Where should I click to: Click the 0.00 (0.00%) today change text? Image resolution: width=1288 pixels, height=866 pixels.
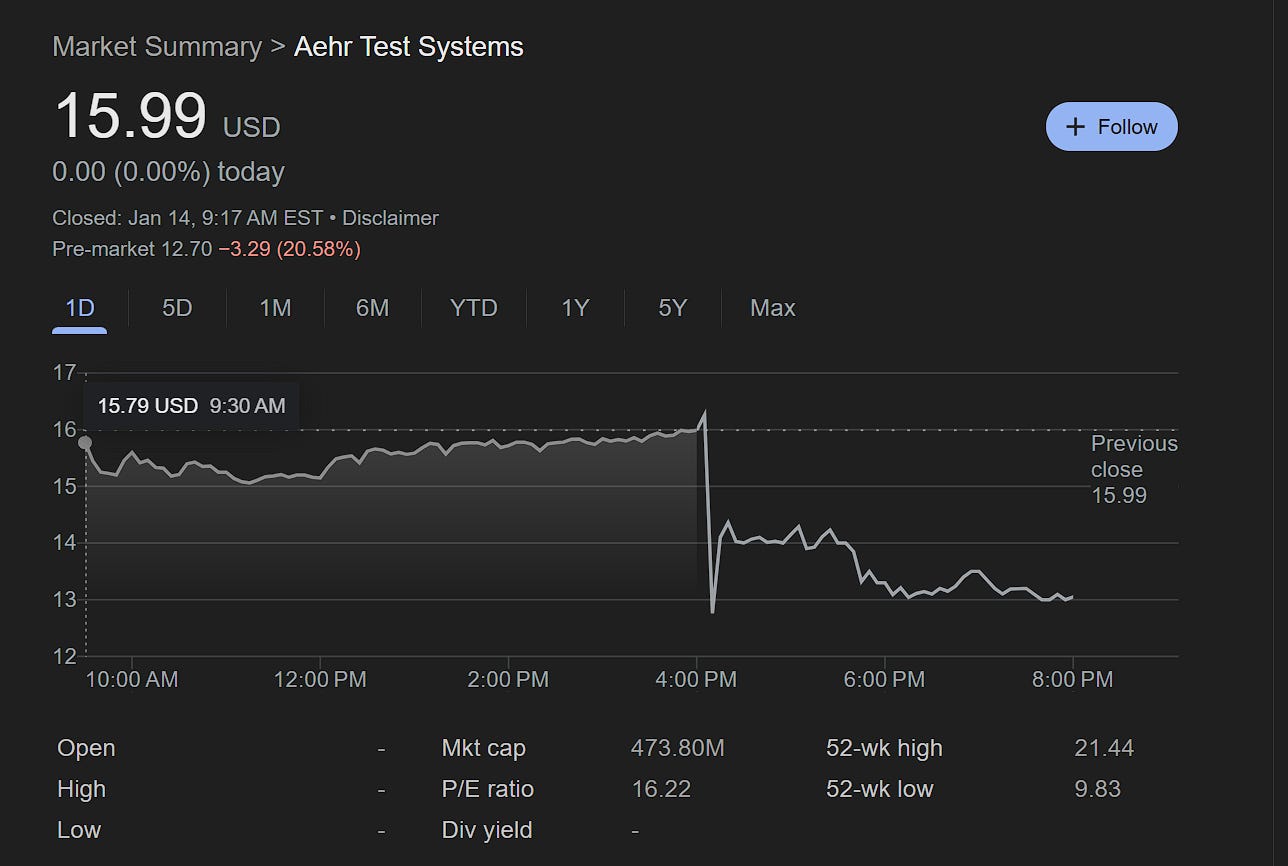[x=168, y=172]
